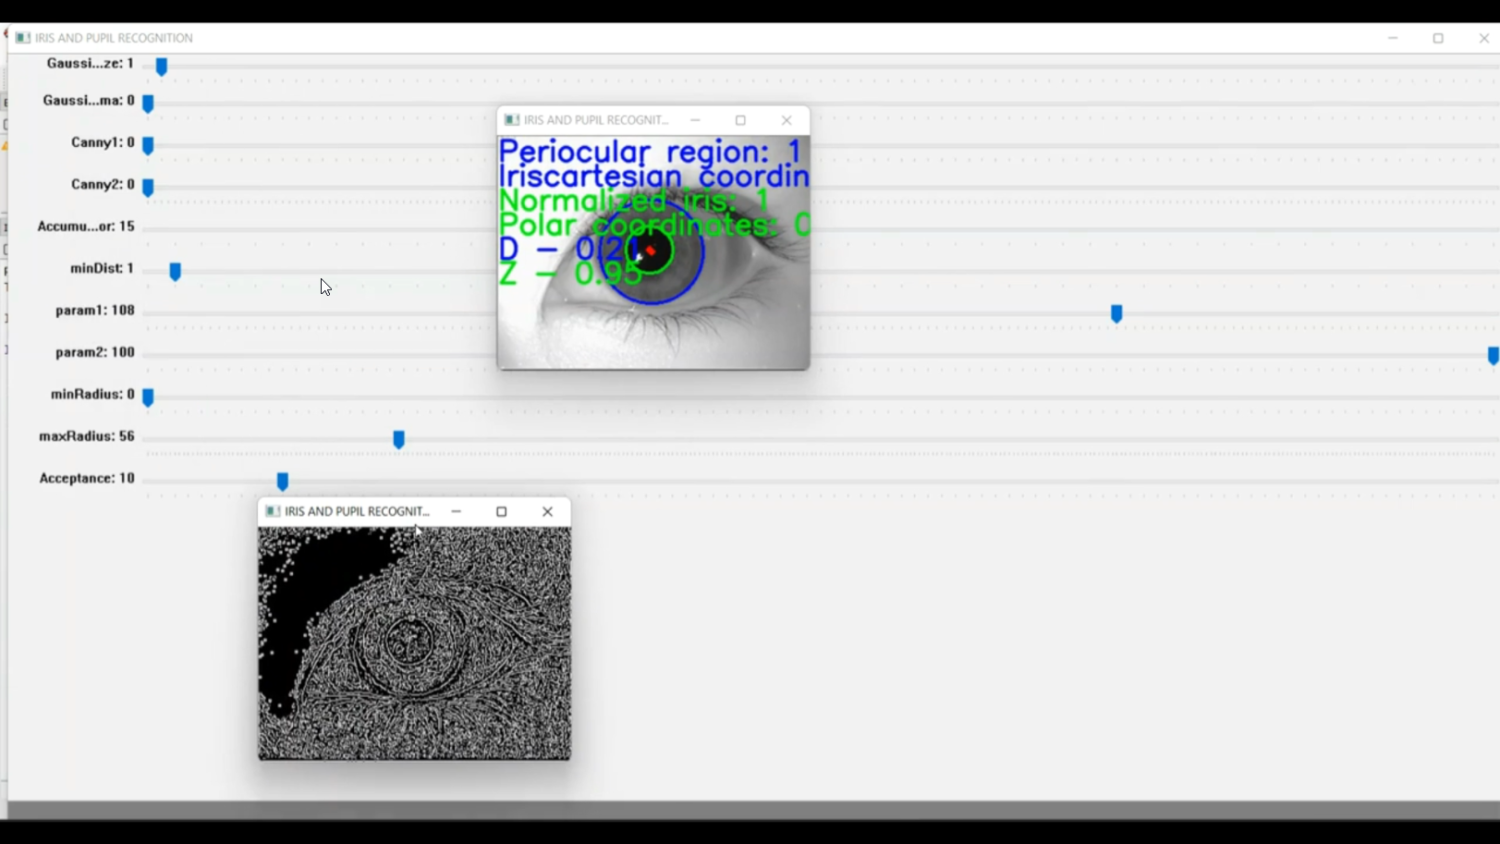Click the 'Normalized iris: 1' overlay text

pos(634,201)
